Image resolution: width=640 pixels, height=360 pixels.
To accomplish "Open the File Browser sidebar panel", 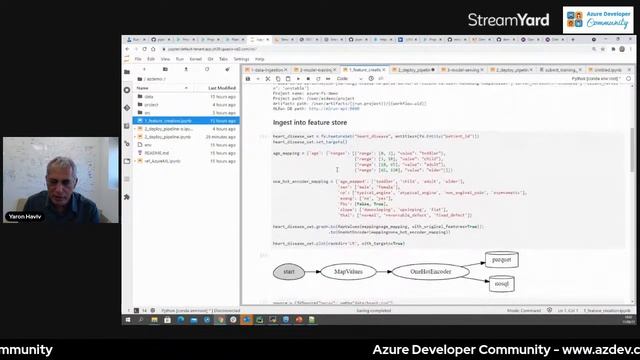I will coord(127,72).
